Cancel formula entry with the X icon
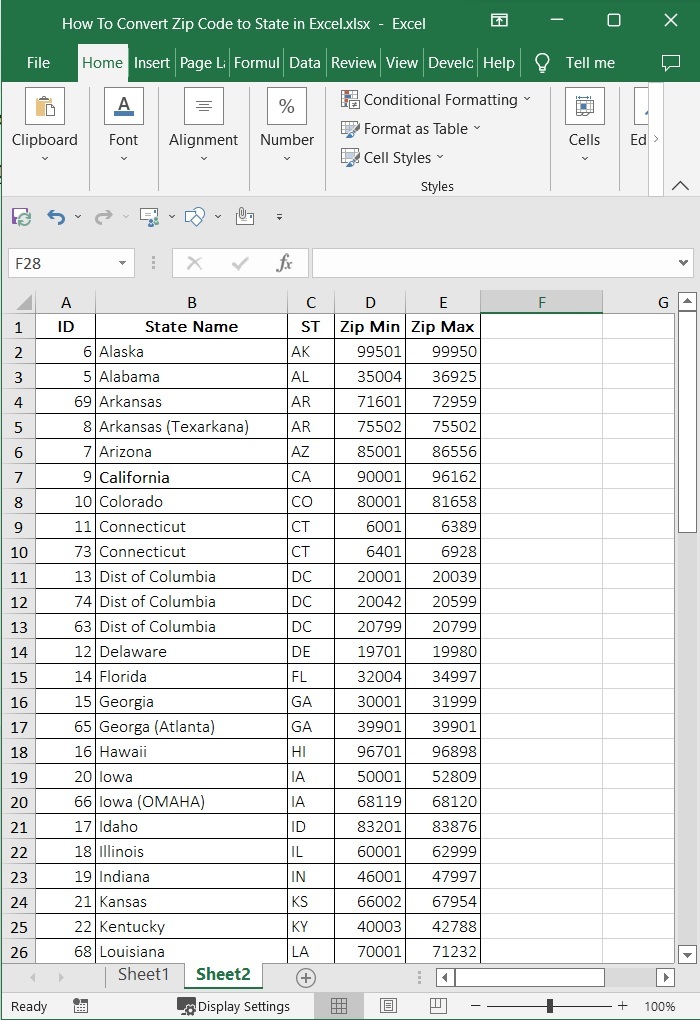This screenshot has height=1020, width=700. click(x=194, y=263)
